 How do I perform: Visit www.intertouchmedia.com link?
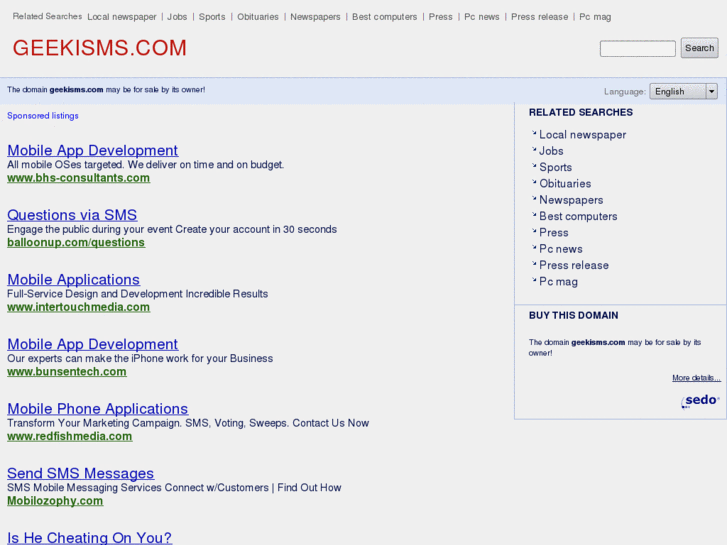(x=78, y=307)
